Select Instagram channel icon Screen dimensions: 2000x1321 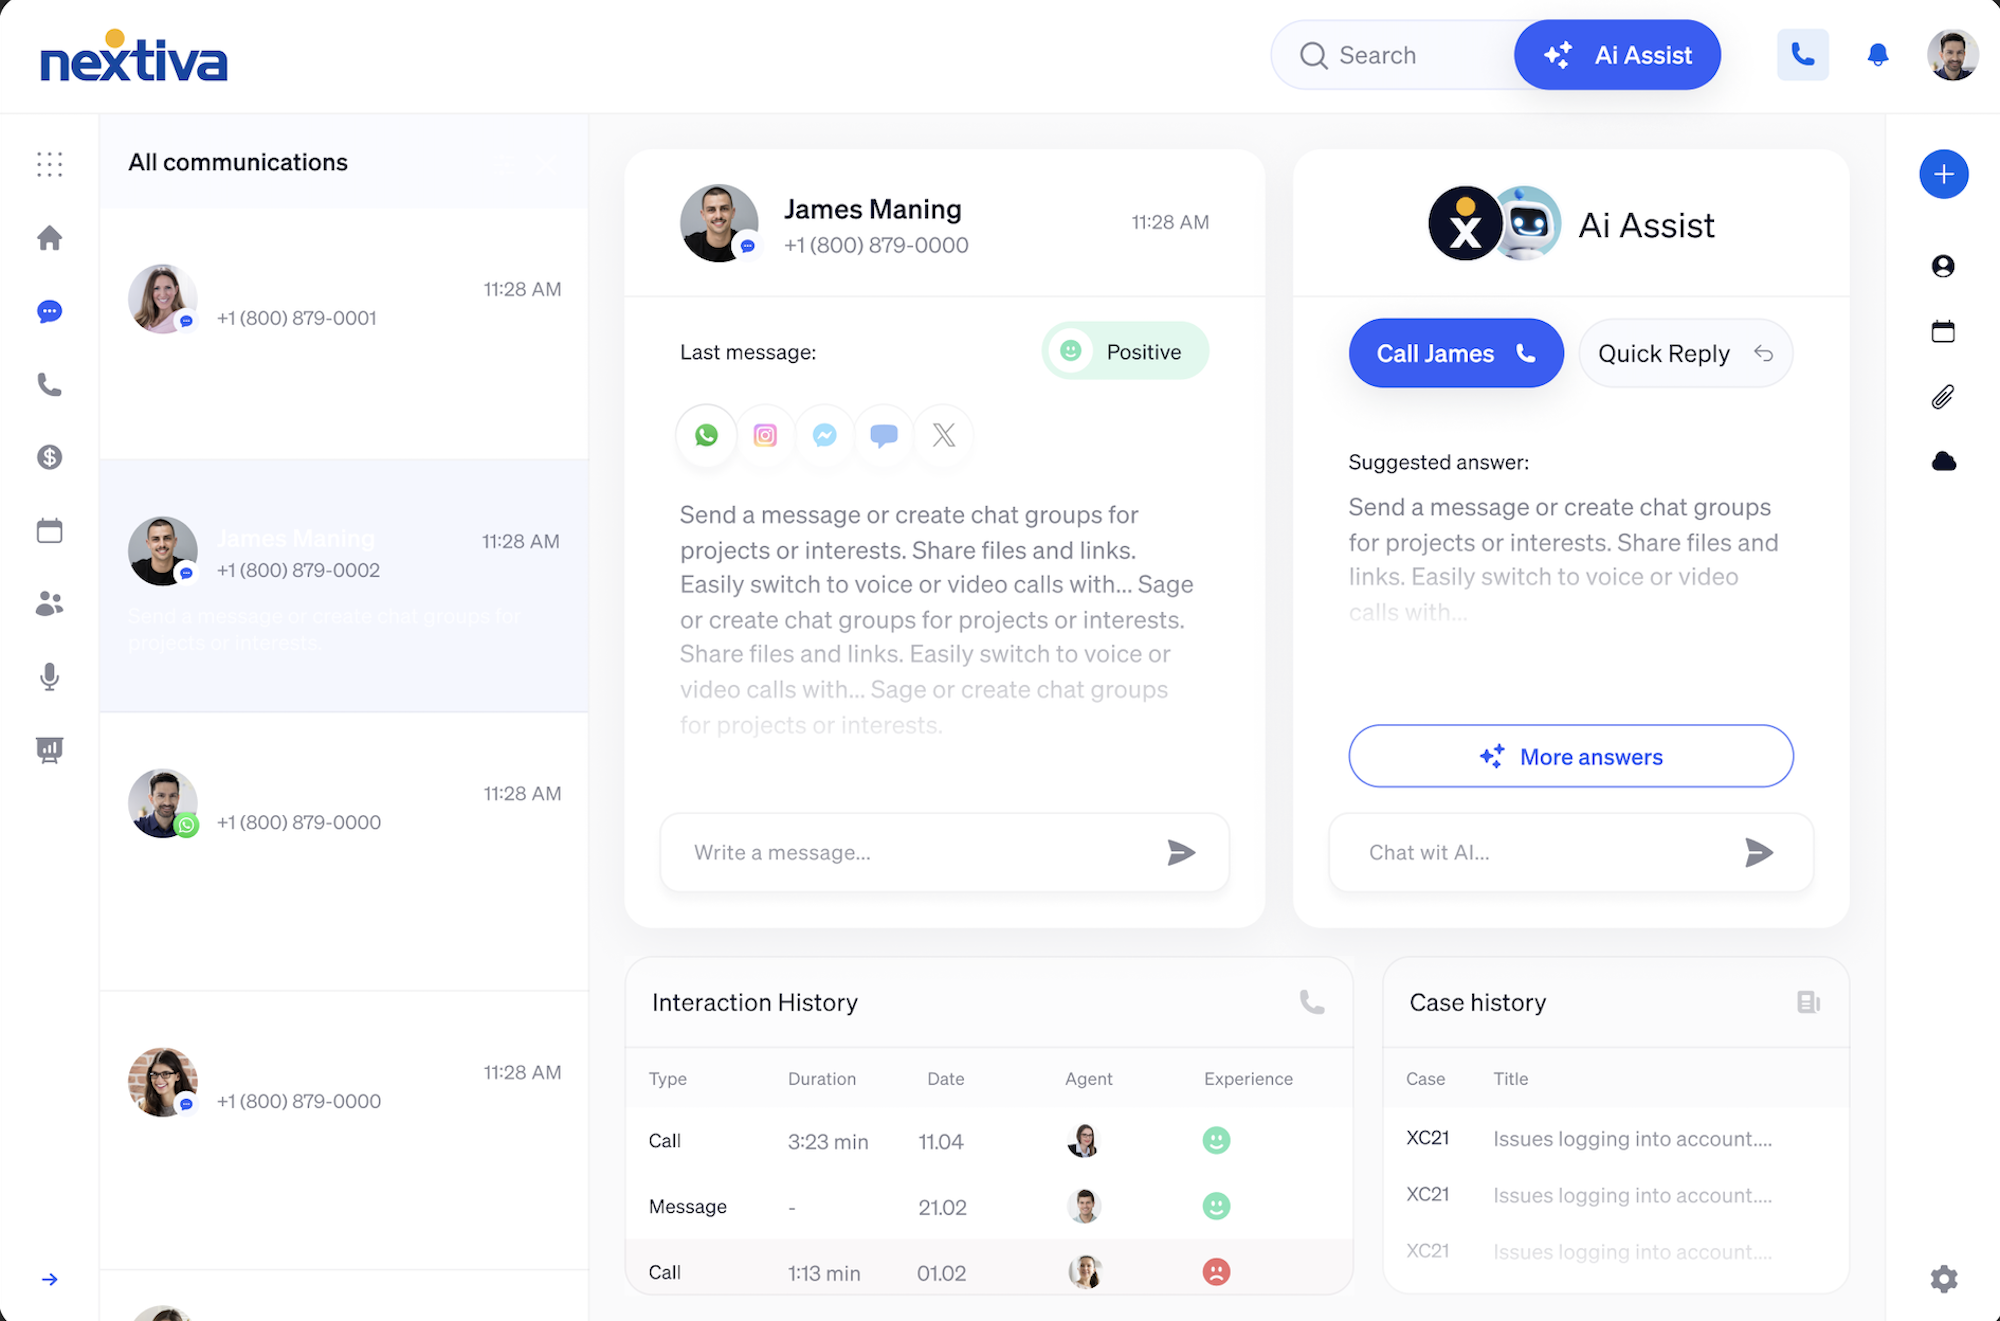[x=765, y=435]
